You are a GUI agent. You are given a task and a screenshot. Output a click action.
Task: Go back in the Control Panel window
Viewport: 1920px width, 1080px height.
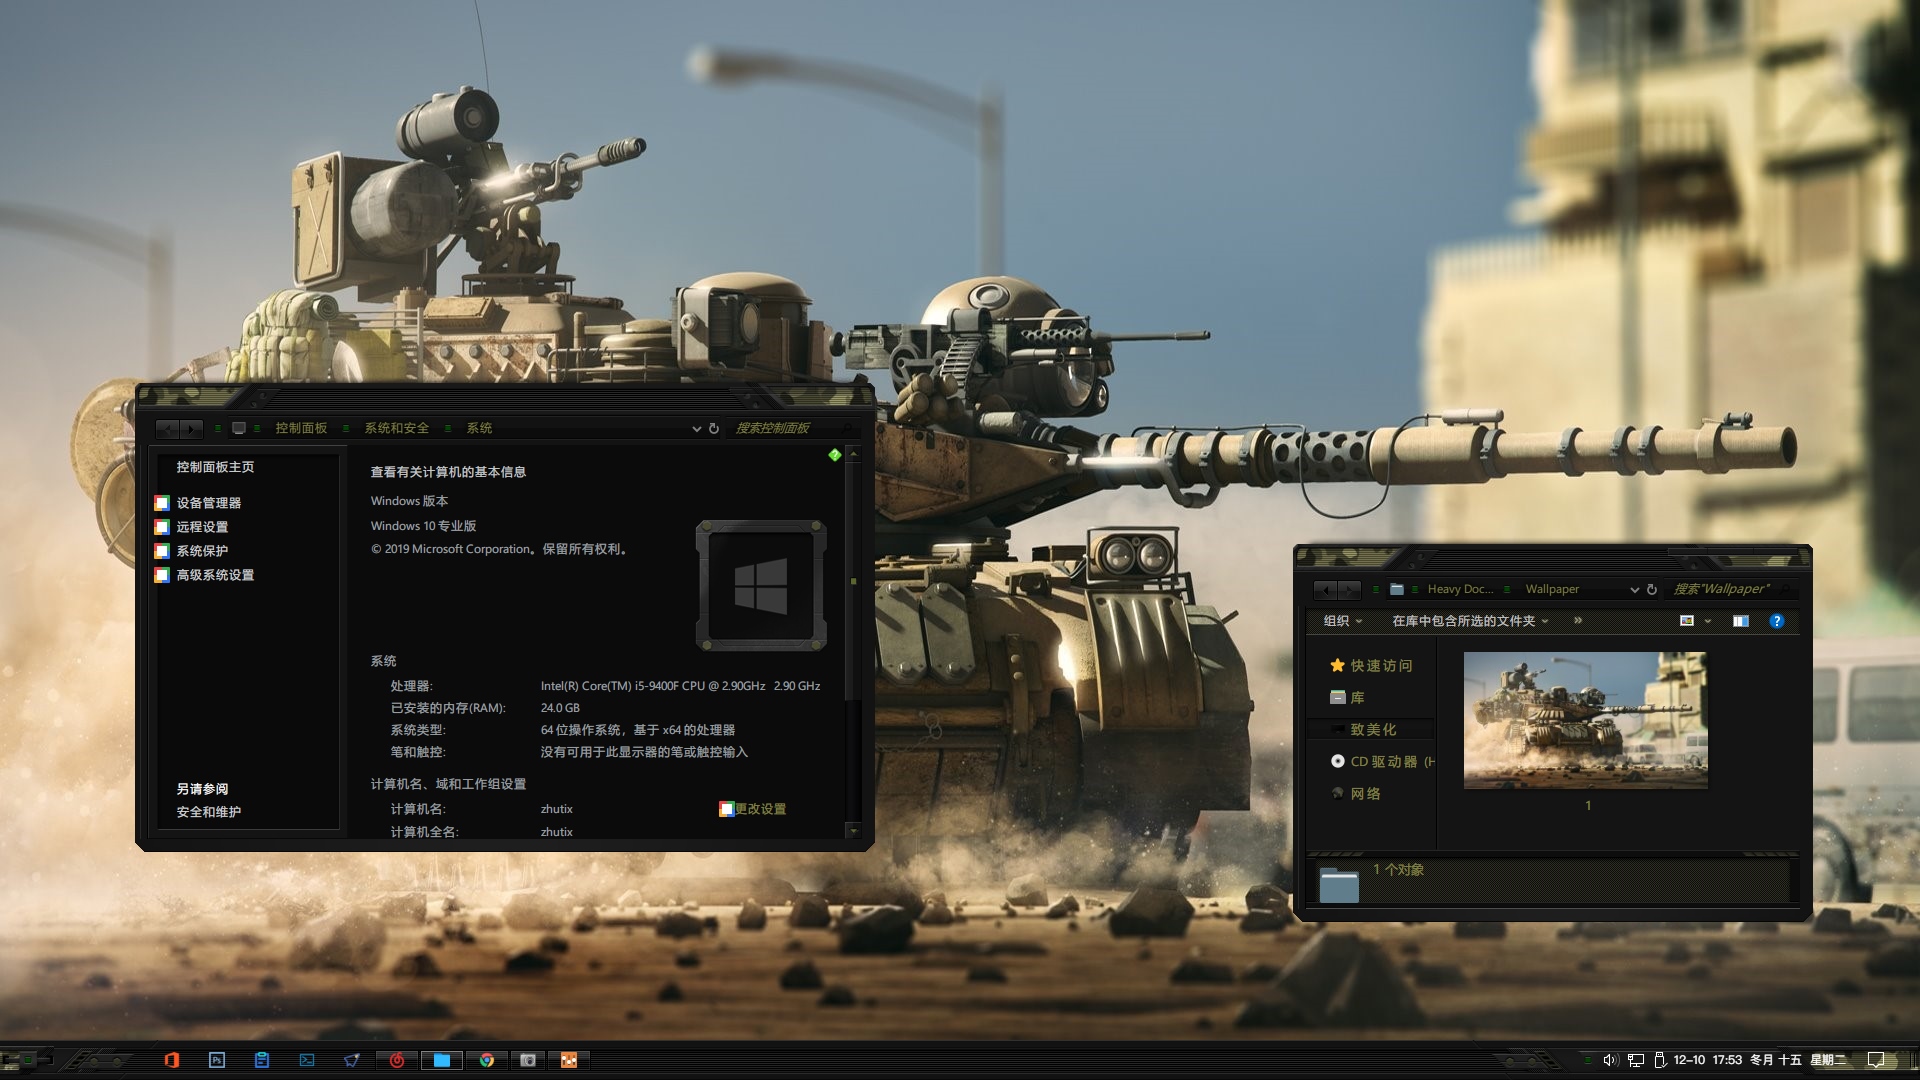[167, 428]
